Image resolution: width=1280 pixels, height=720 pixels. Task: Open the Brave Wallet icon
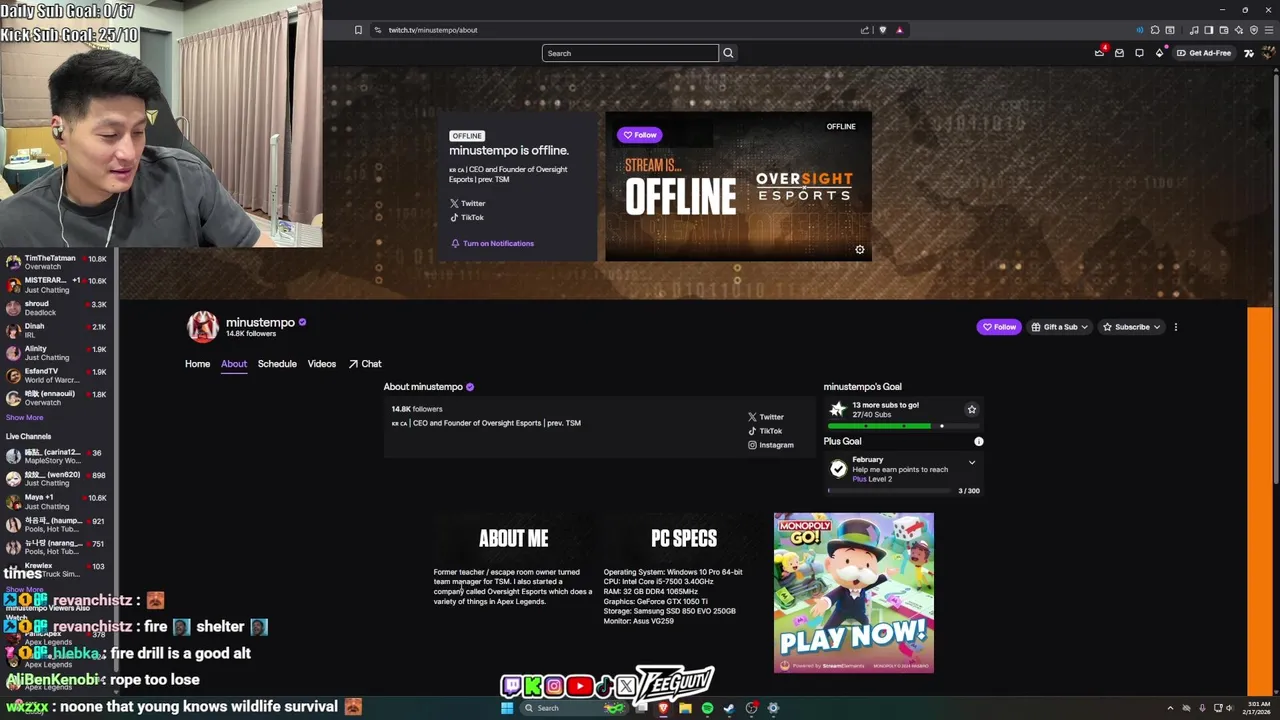click(x=1223, y=30)
